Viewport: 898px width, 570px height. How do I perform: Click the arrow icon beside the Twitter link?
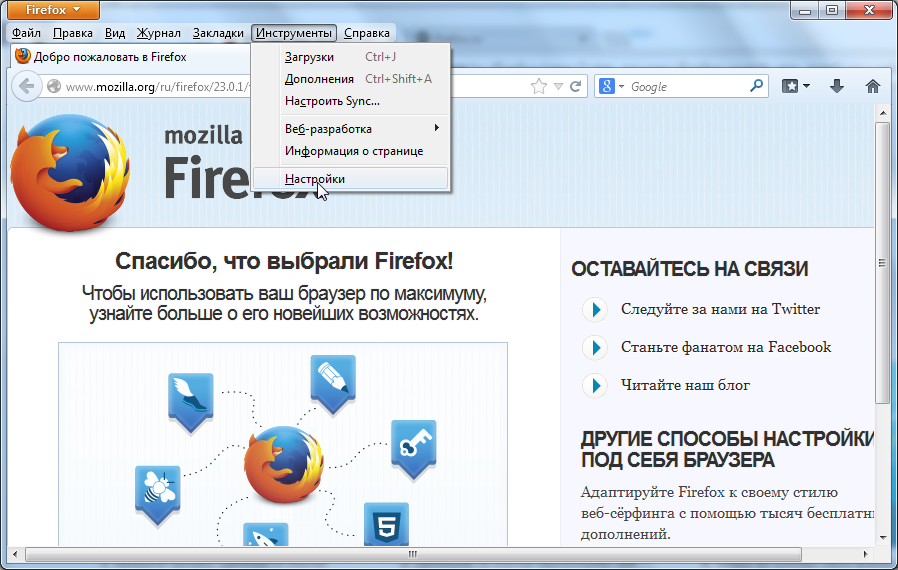(x=596, y=309)
